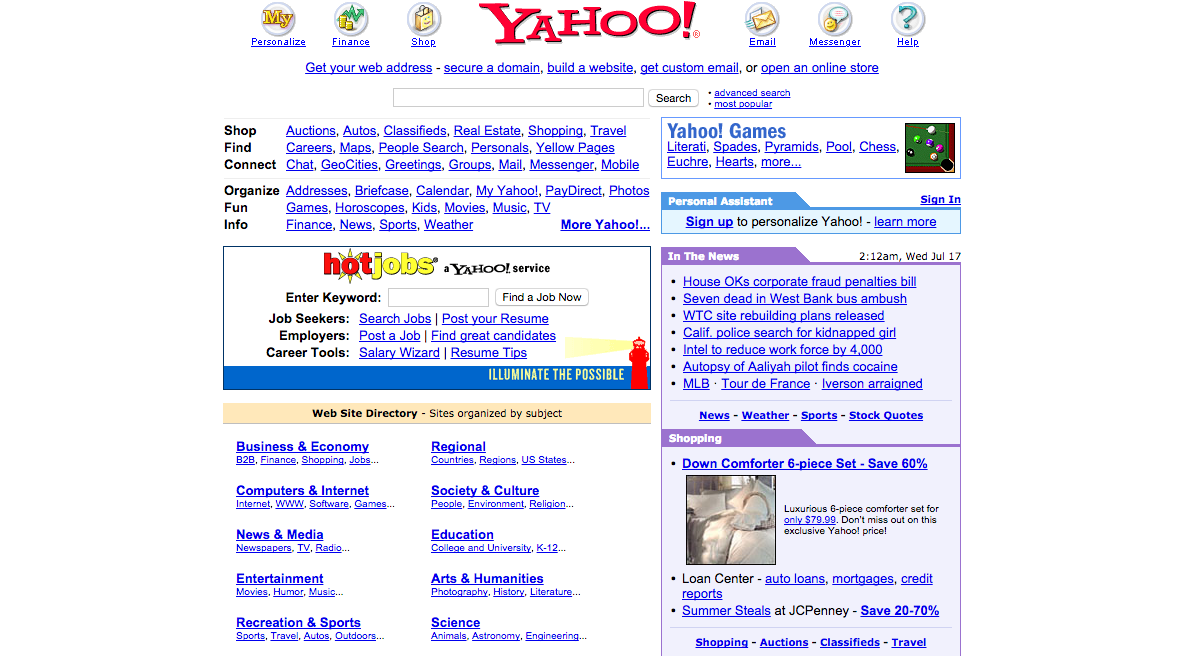Open Salary Wizard tool
1184x656 pixels.
[399, 353]
